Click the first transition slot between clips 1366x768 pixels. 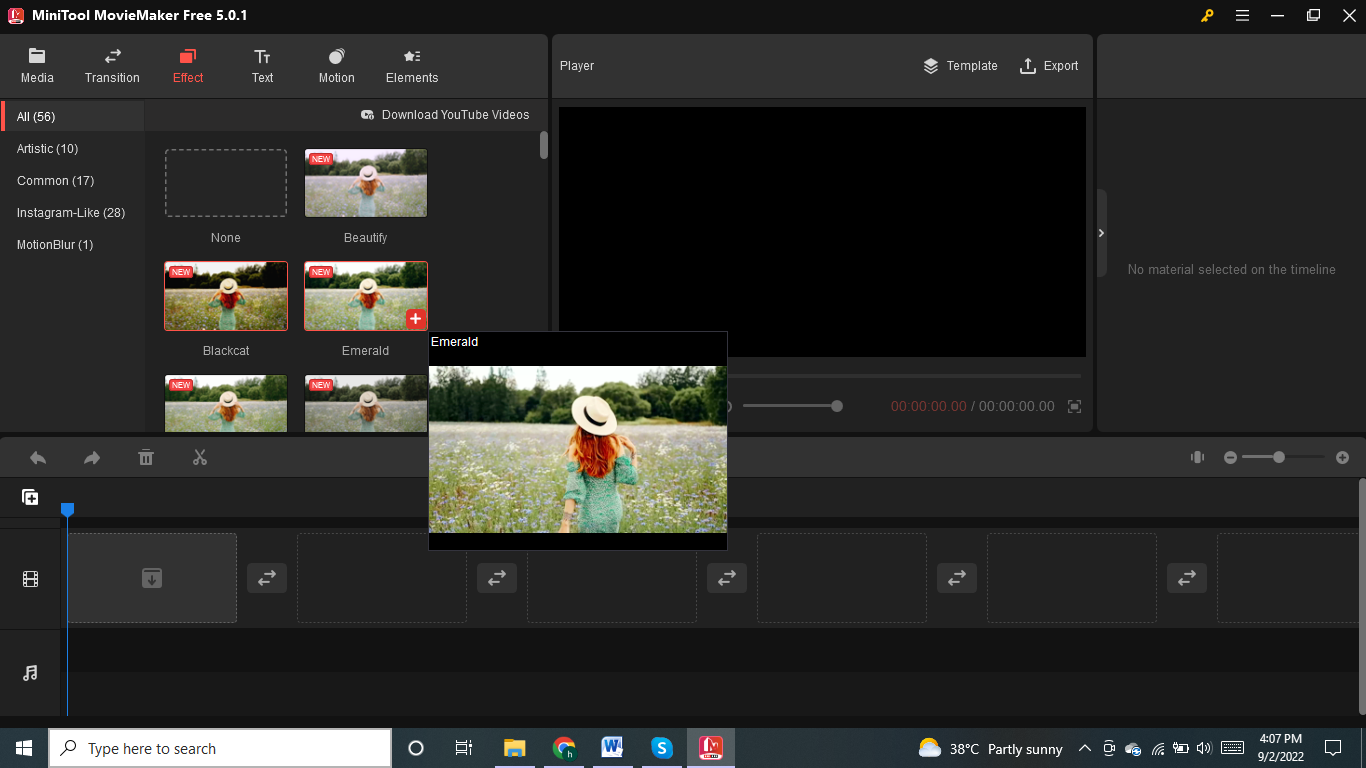[267, 578]
